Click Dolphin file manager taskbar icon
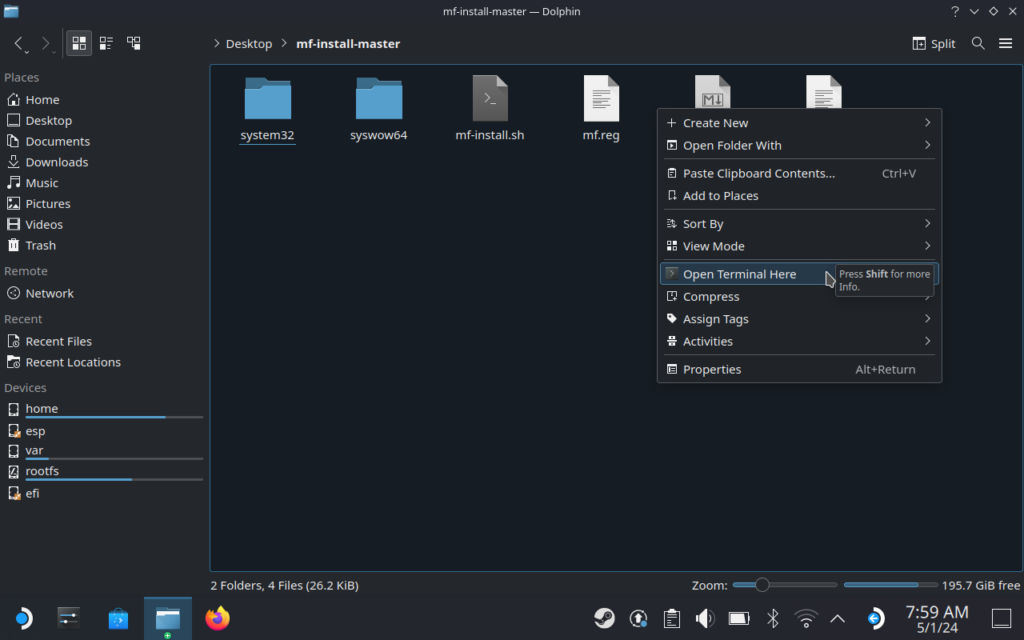 (x=168, y=618)
